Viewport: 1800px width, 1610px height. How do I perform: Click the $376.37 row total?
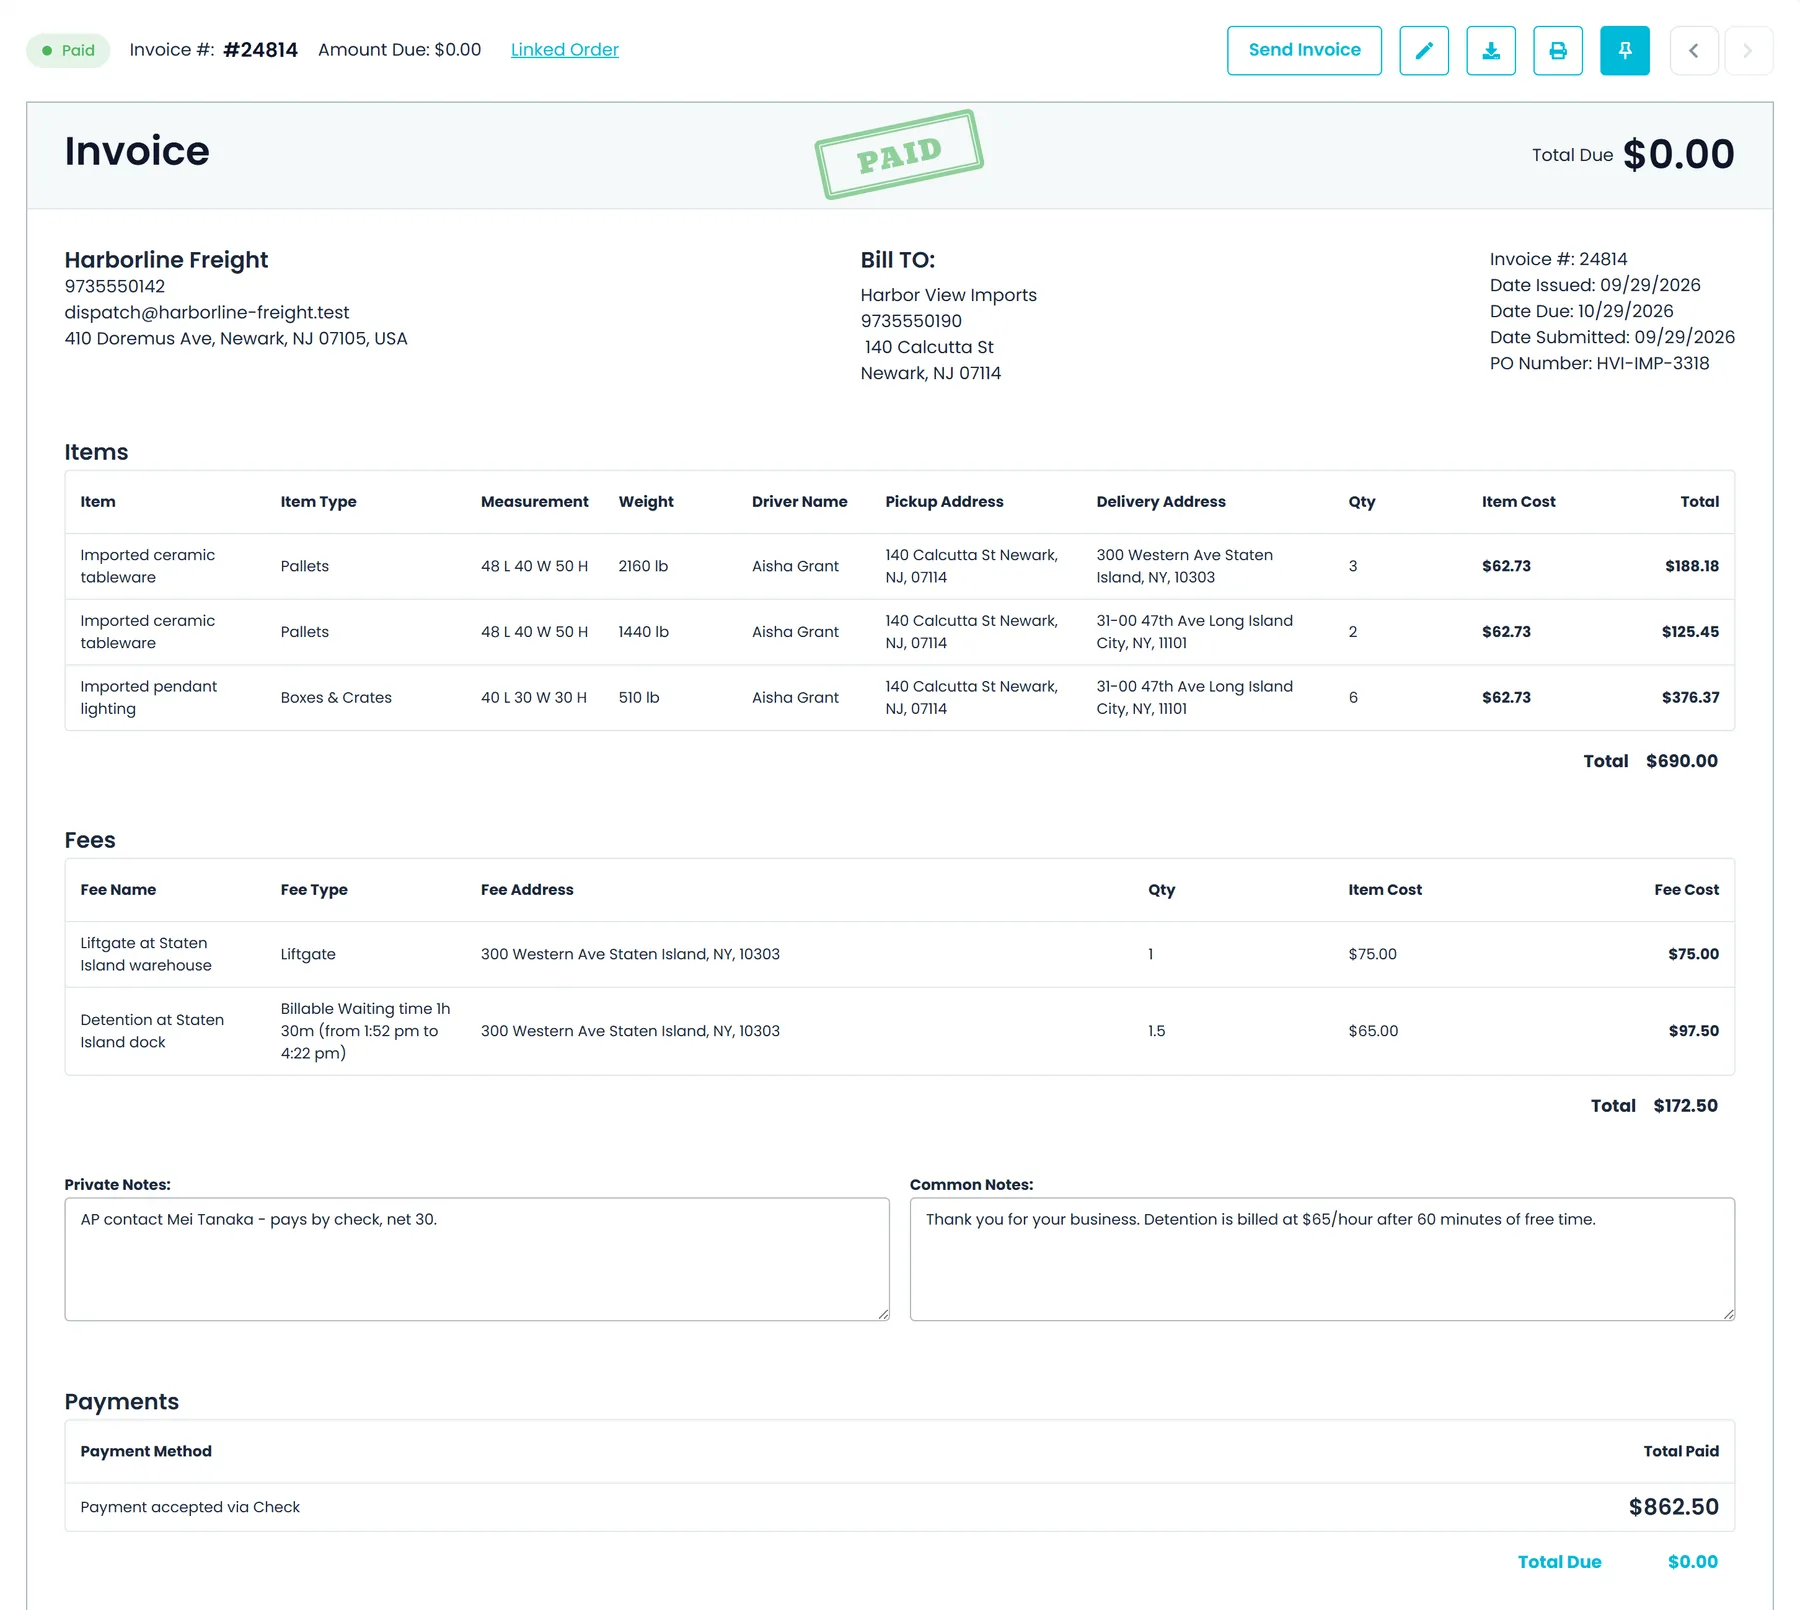pyautogui.click(x=1690, y=698)
